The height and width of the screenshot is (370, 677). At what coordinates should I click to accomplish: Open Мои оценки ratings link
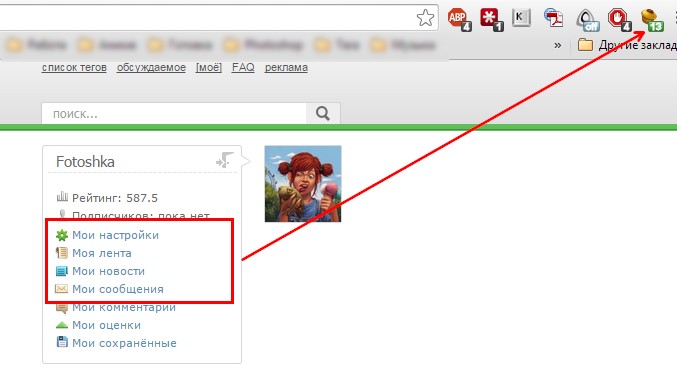(x=106, y=325)
